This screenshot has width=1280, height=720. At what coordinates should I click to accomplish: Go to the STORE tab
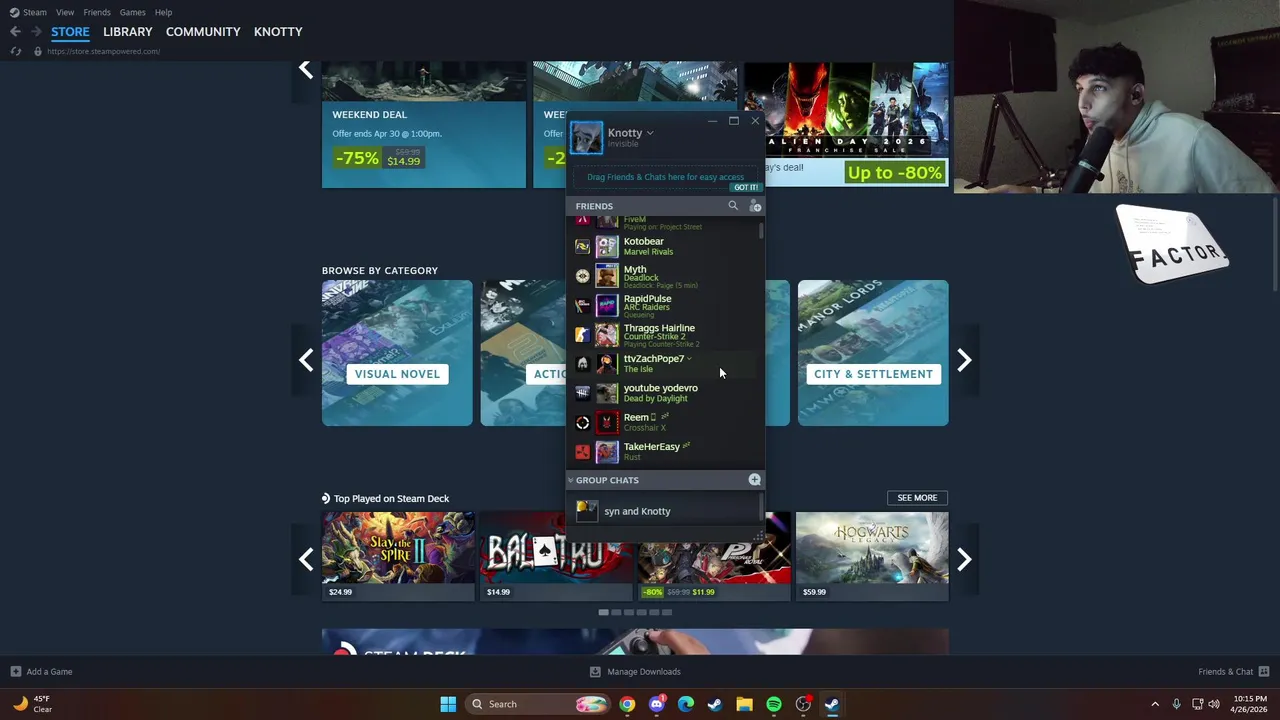pos(70,32)
